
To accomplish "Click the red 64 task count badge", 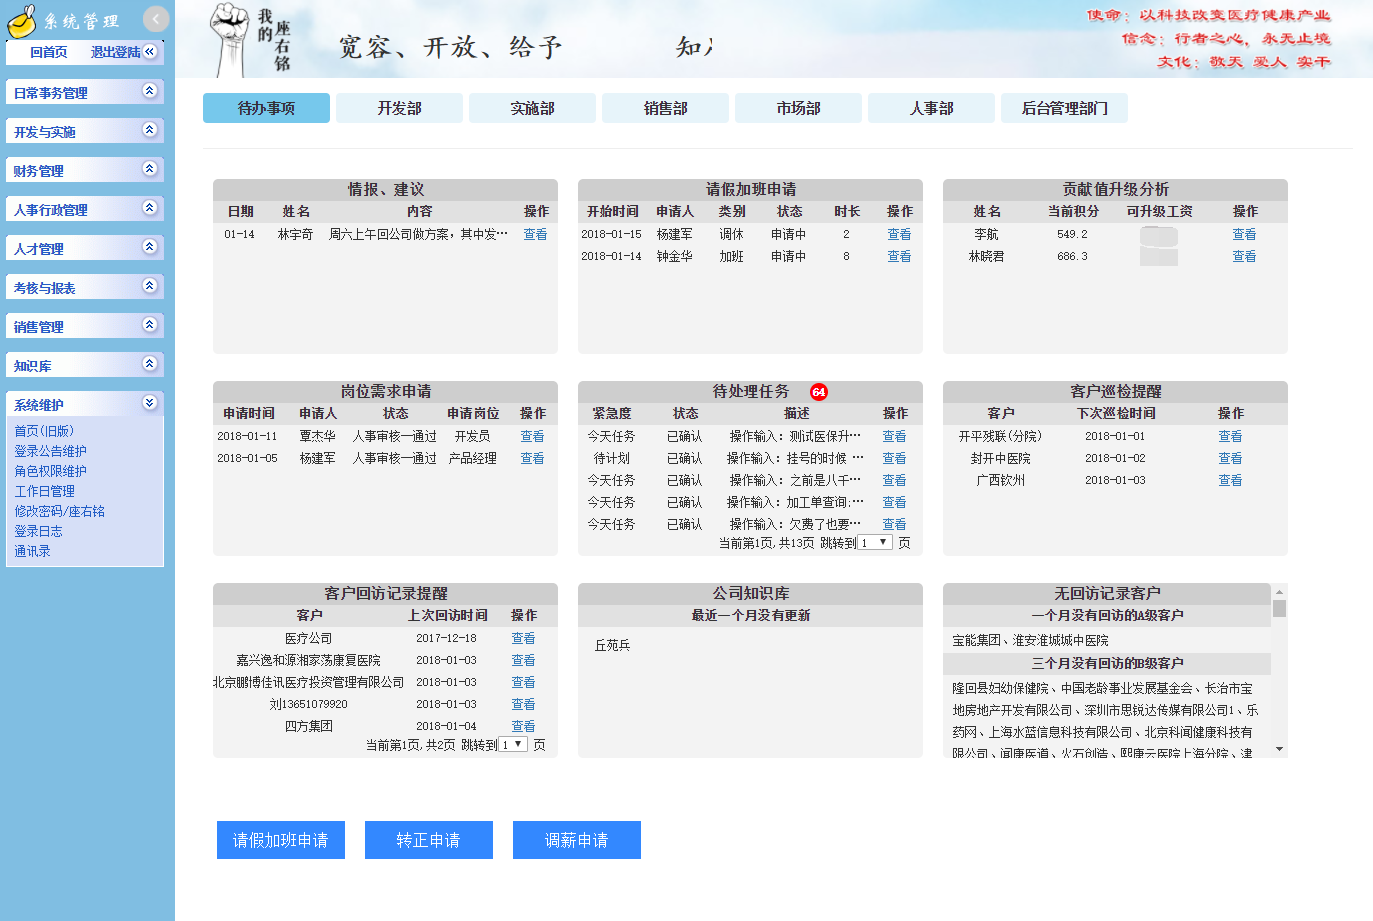I will [819, 392].
